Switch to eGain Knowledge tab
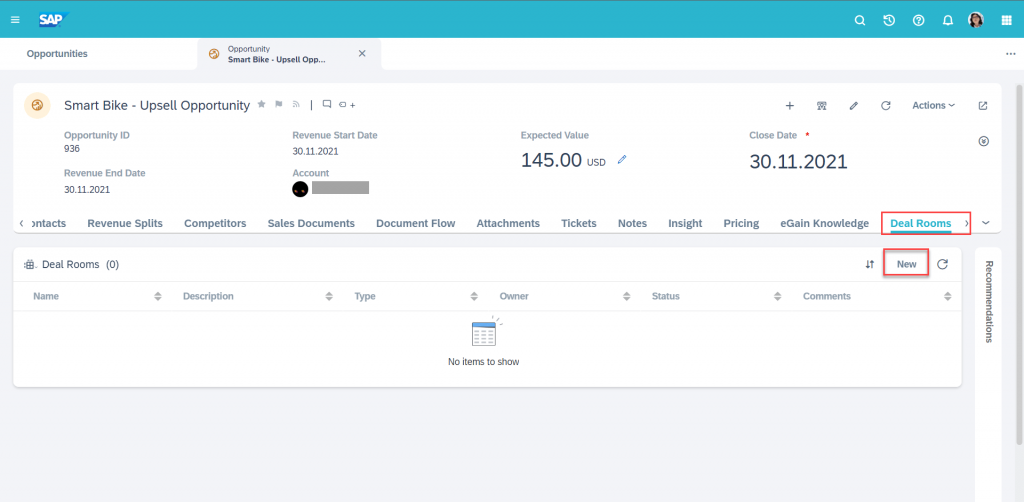1024x502 pixels. click(x=824, y=223)
